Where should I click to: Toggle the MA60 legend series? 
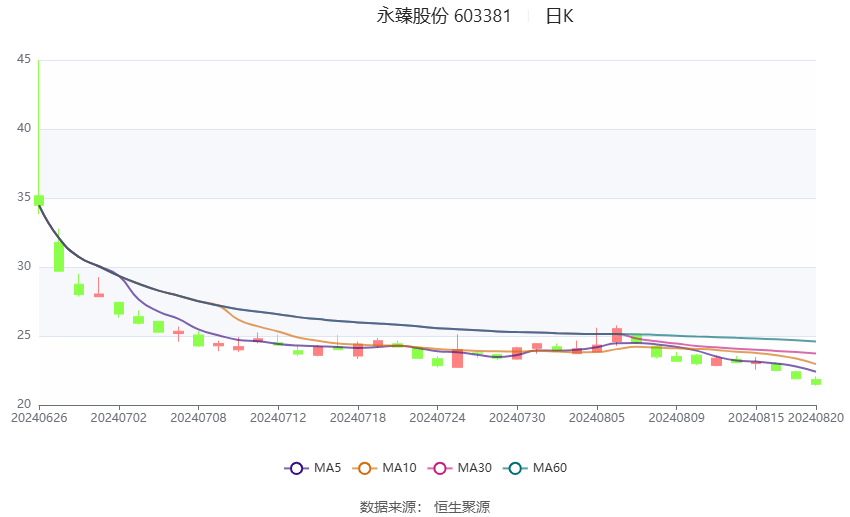[x=535, y=468]
